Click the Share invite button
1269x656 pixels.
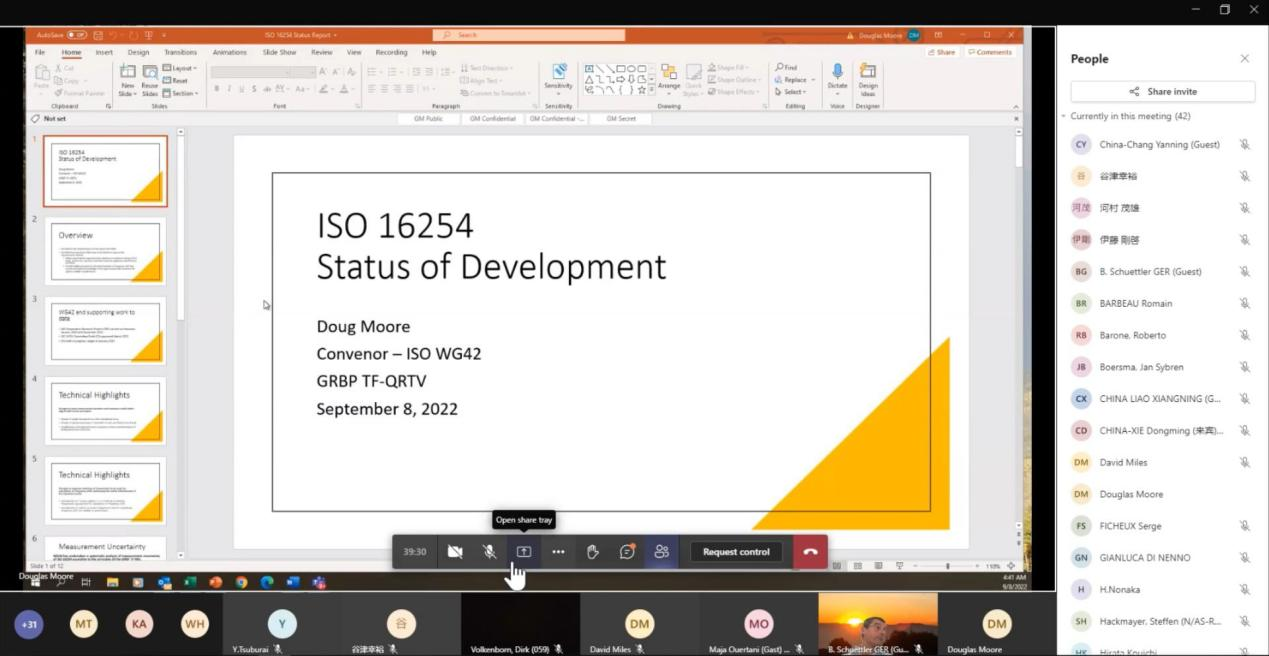coord(1162,91)
